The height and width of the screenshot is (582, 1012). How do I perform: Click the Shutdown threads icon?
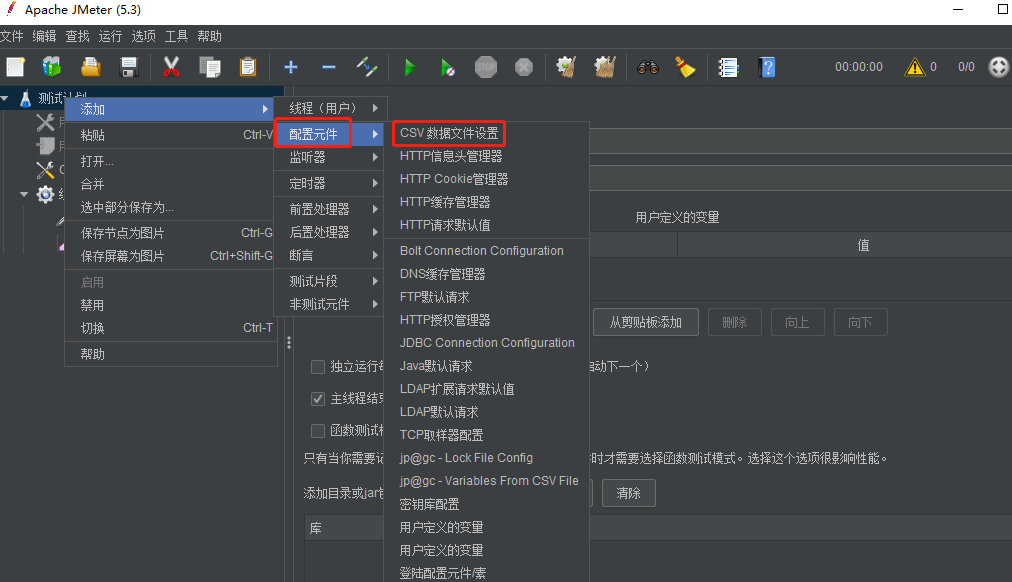point(524,67)
